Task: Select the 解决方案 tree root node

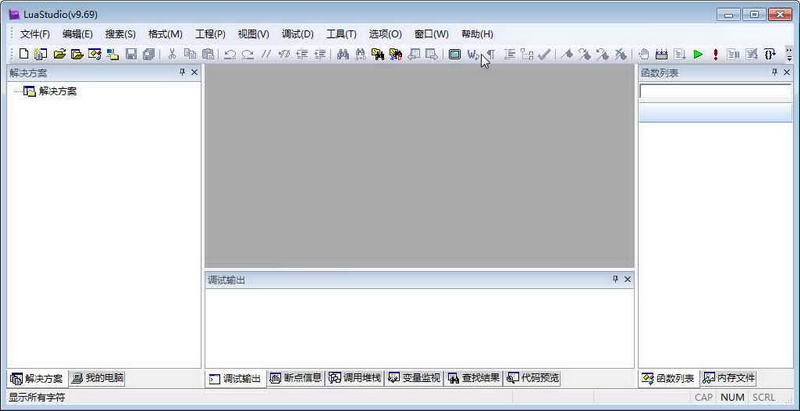Action: [x=57, y=92]
